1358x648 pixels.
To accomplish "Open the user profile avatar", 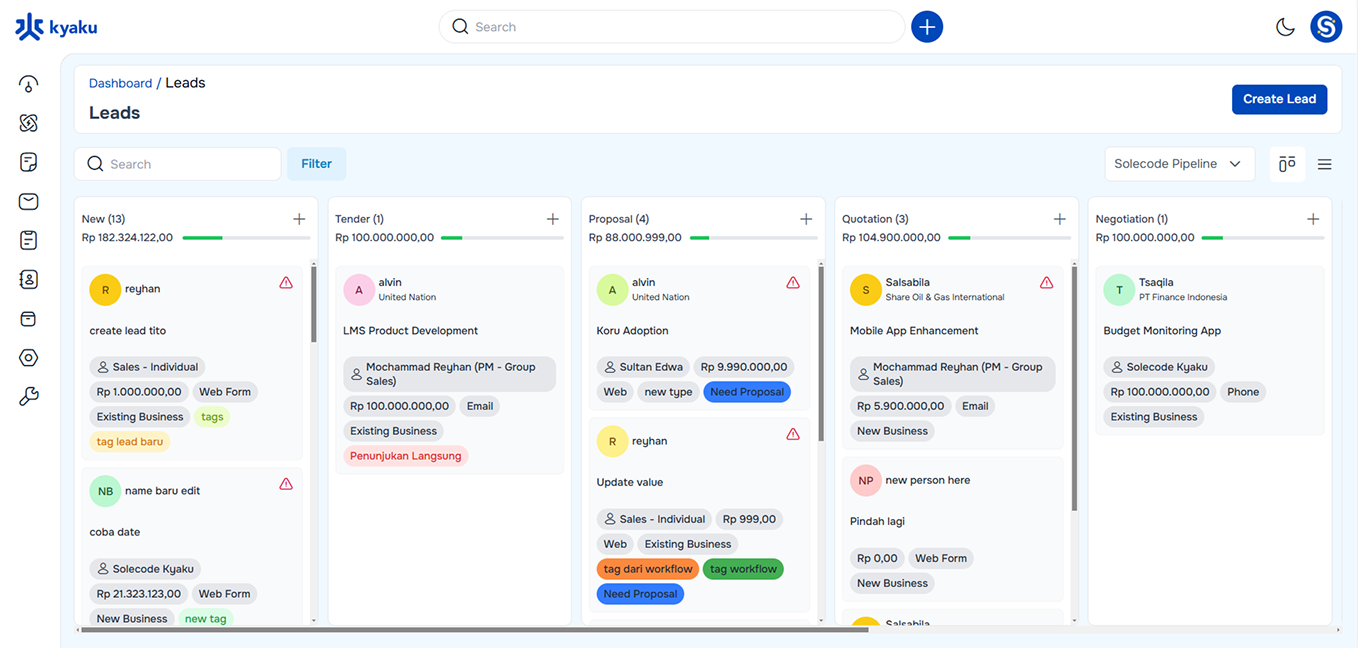I will click(1326, 27).
